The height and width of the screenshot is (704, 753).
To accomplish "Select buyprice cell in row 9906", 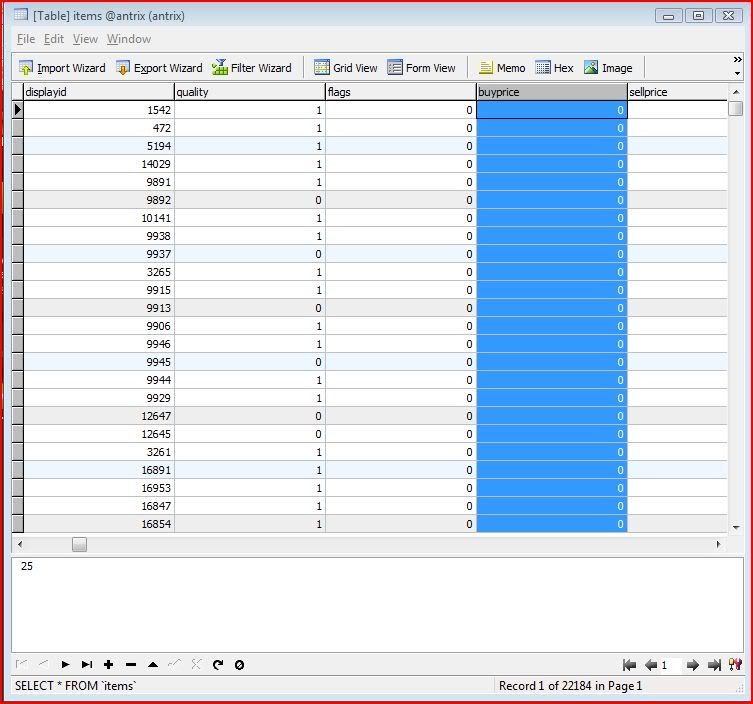I will pyautogui.click(x=552, y=326).
